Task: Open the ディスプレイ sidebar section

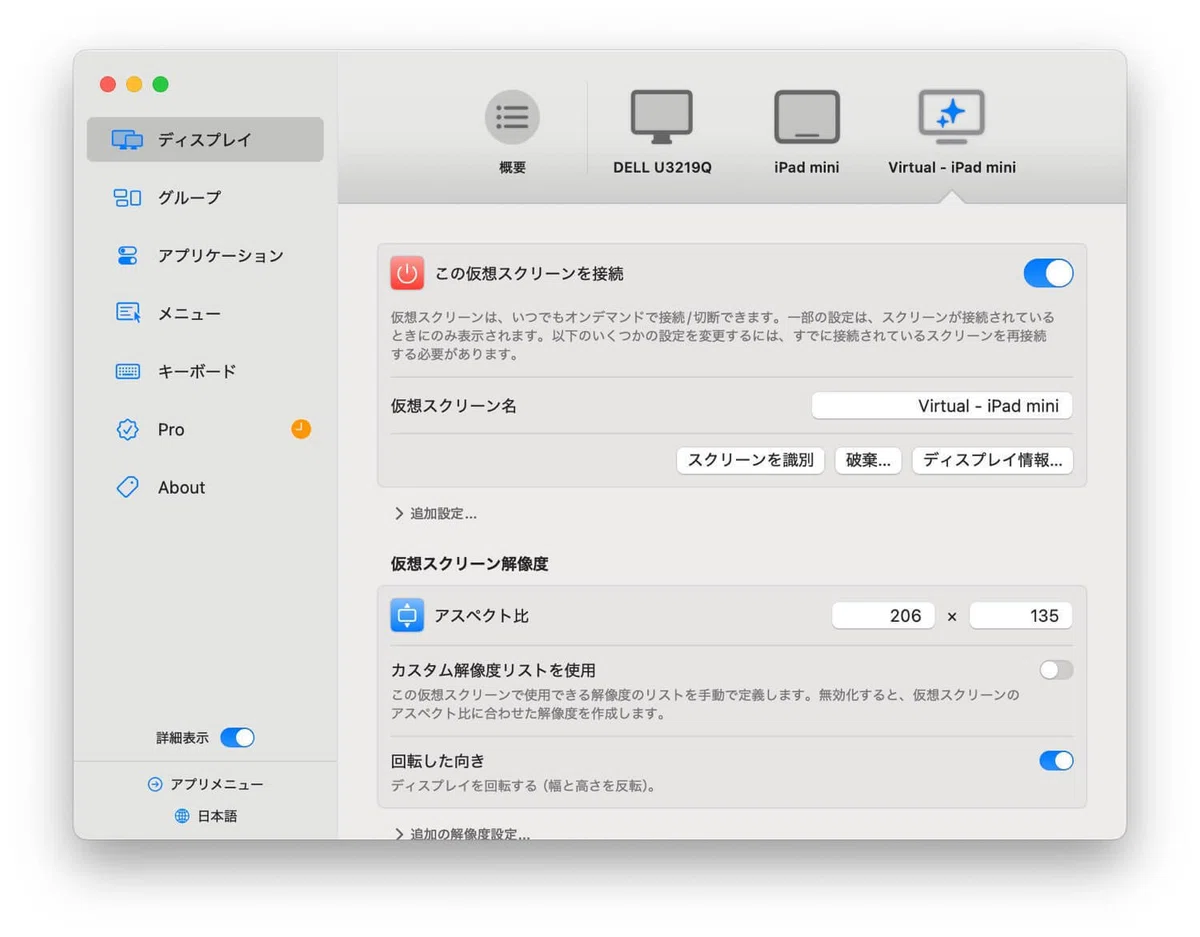Action: 205,139
